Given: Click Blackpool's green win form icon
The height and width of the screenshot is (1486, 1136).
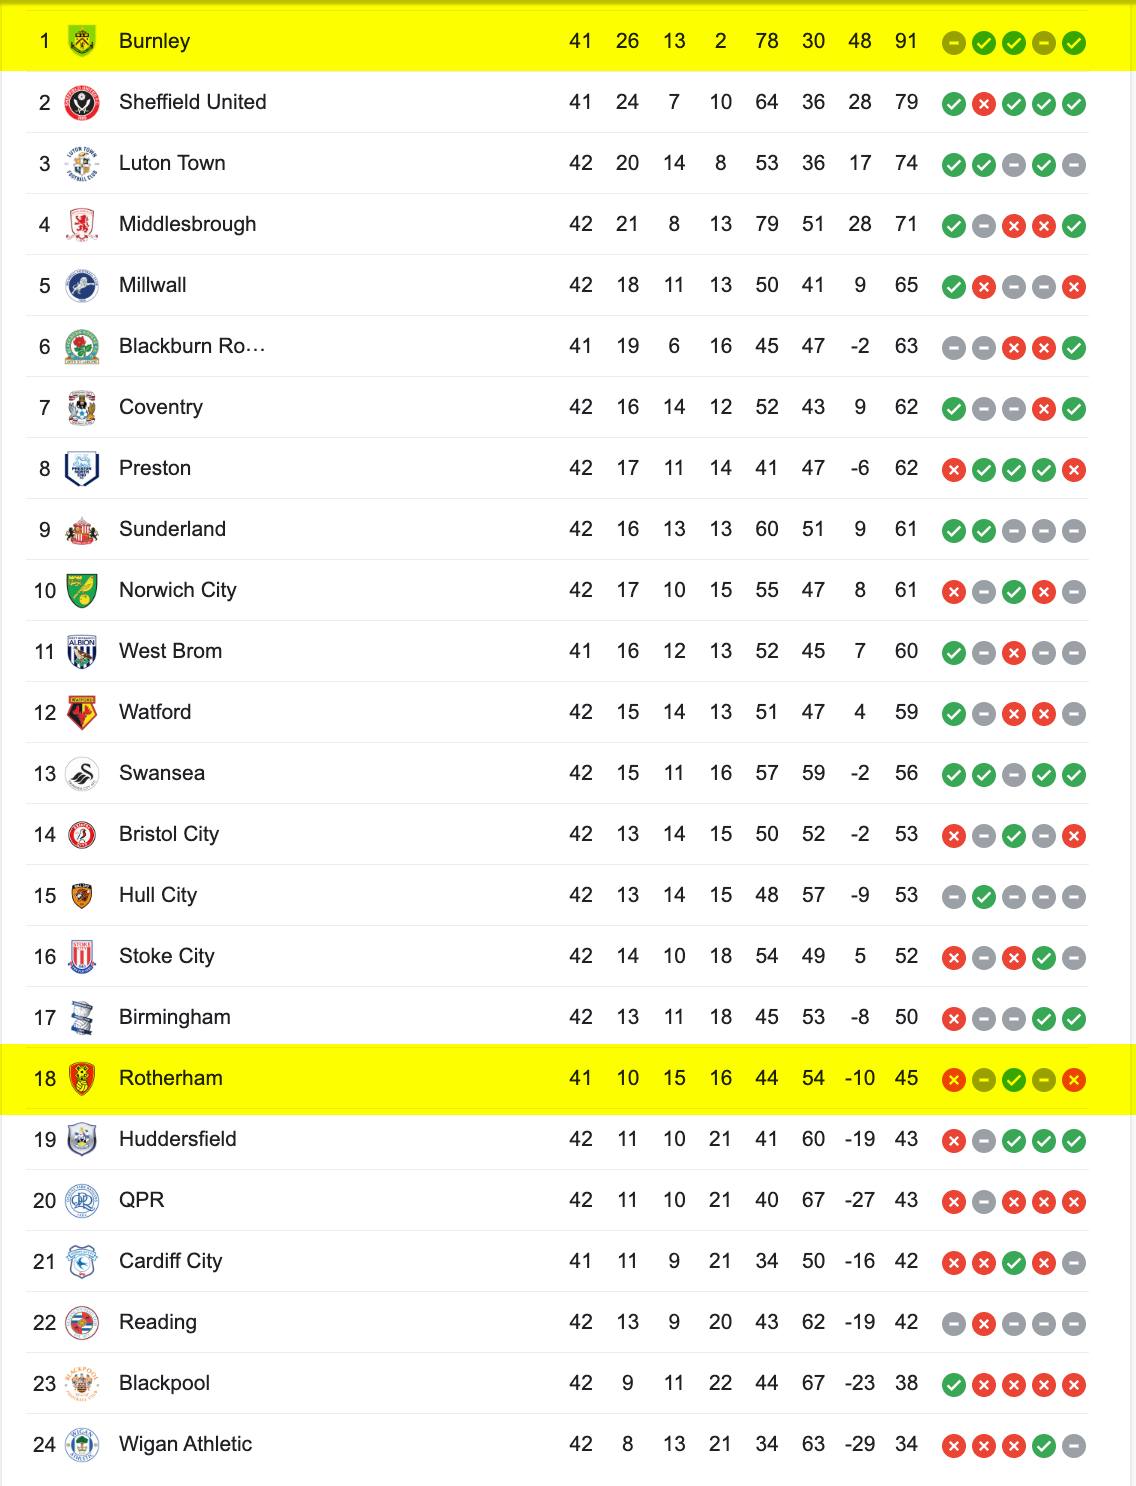Looking at the screenshot, I should pyautogui.click(x=954, y=1385).
